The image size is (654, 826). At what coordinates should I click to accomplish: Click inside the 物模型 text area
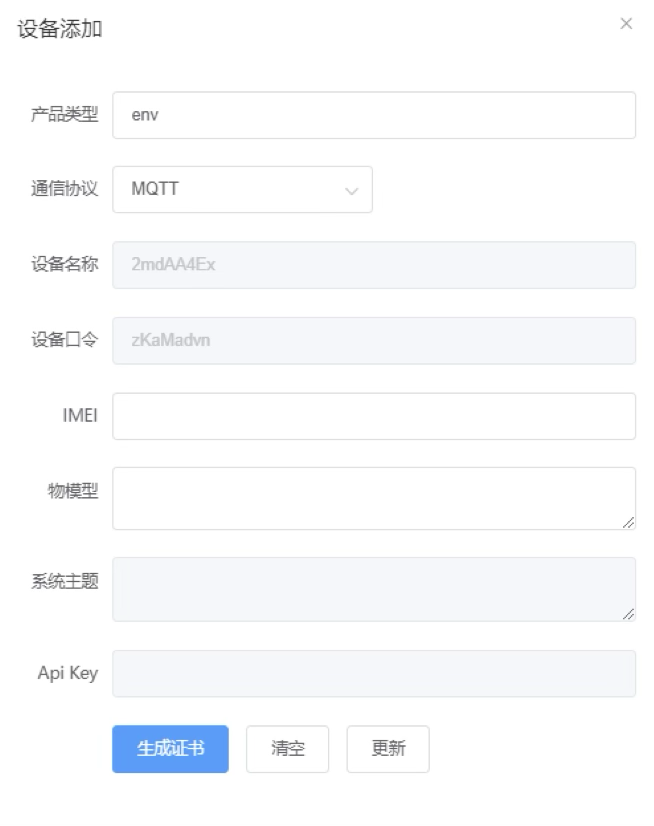click(x=373, y=497)
